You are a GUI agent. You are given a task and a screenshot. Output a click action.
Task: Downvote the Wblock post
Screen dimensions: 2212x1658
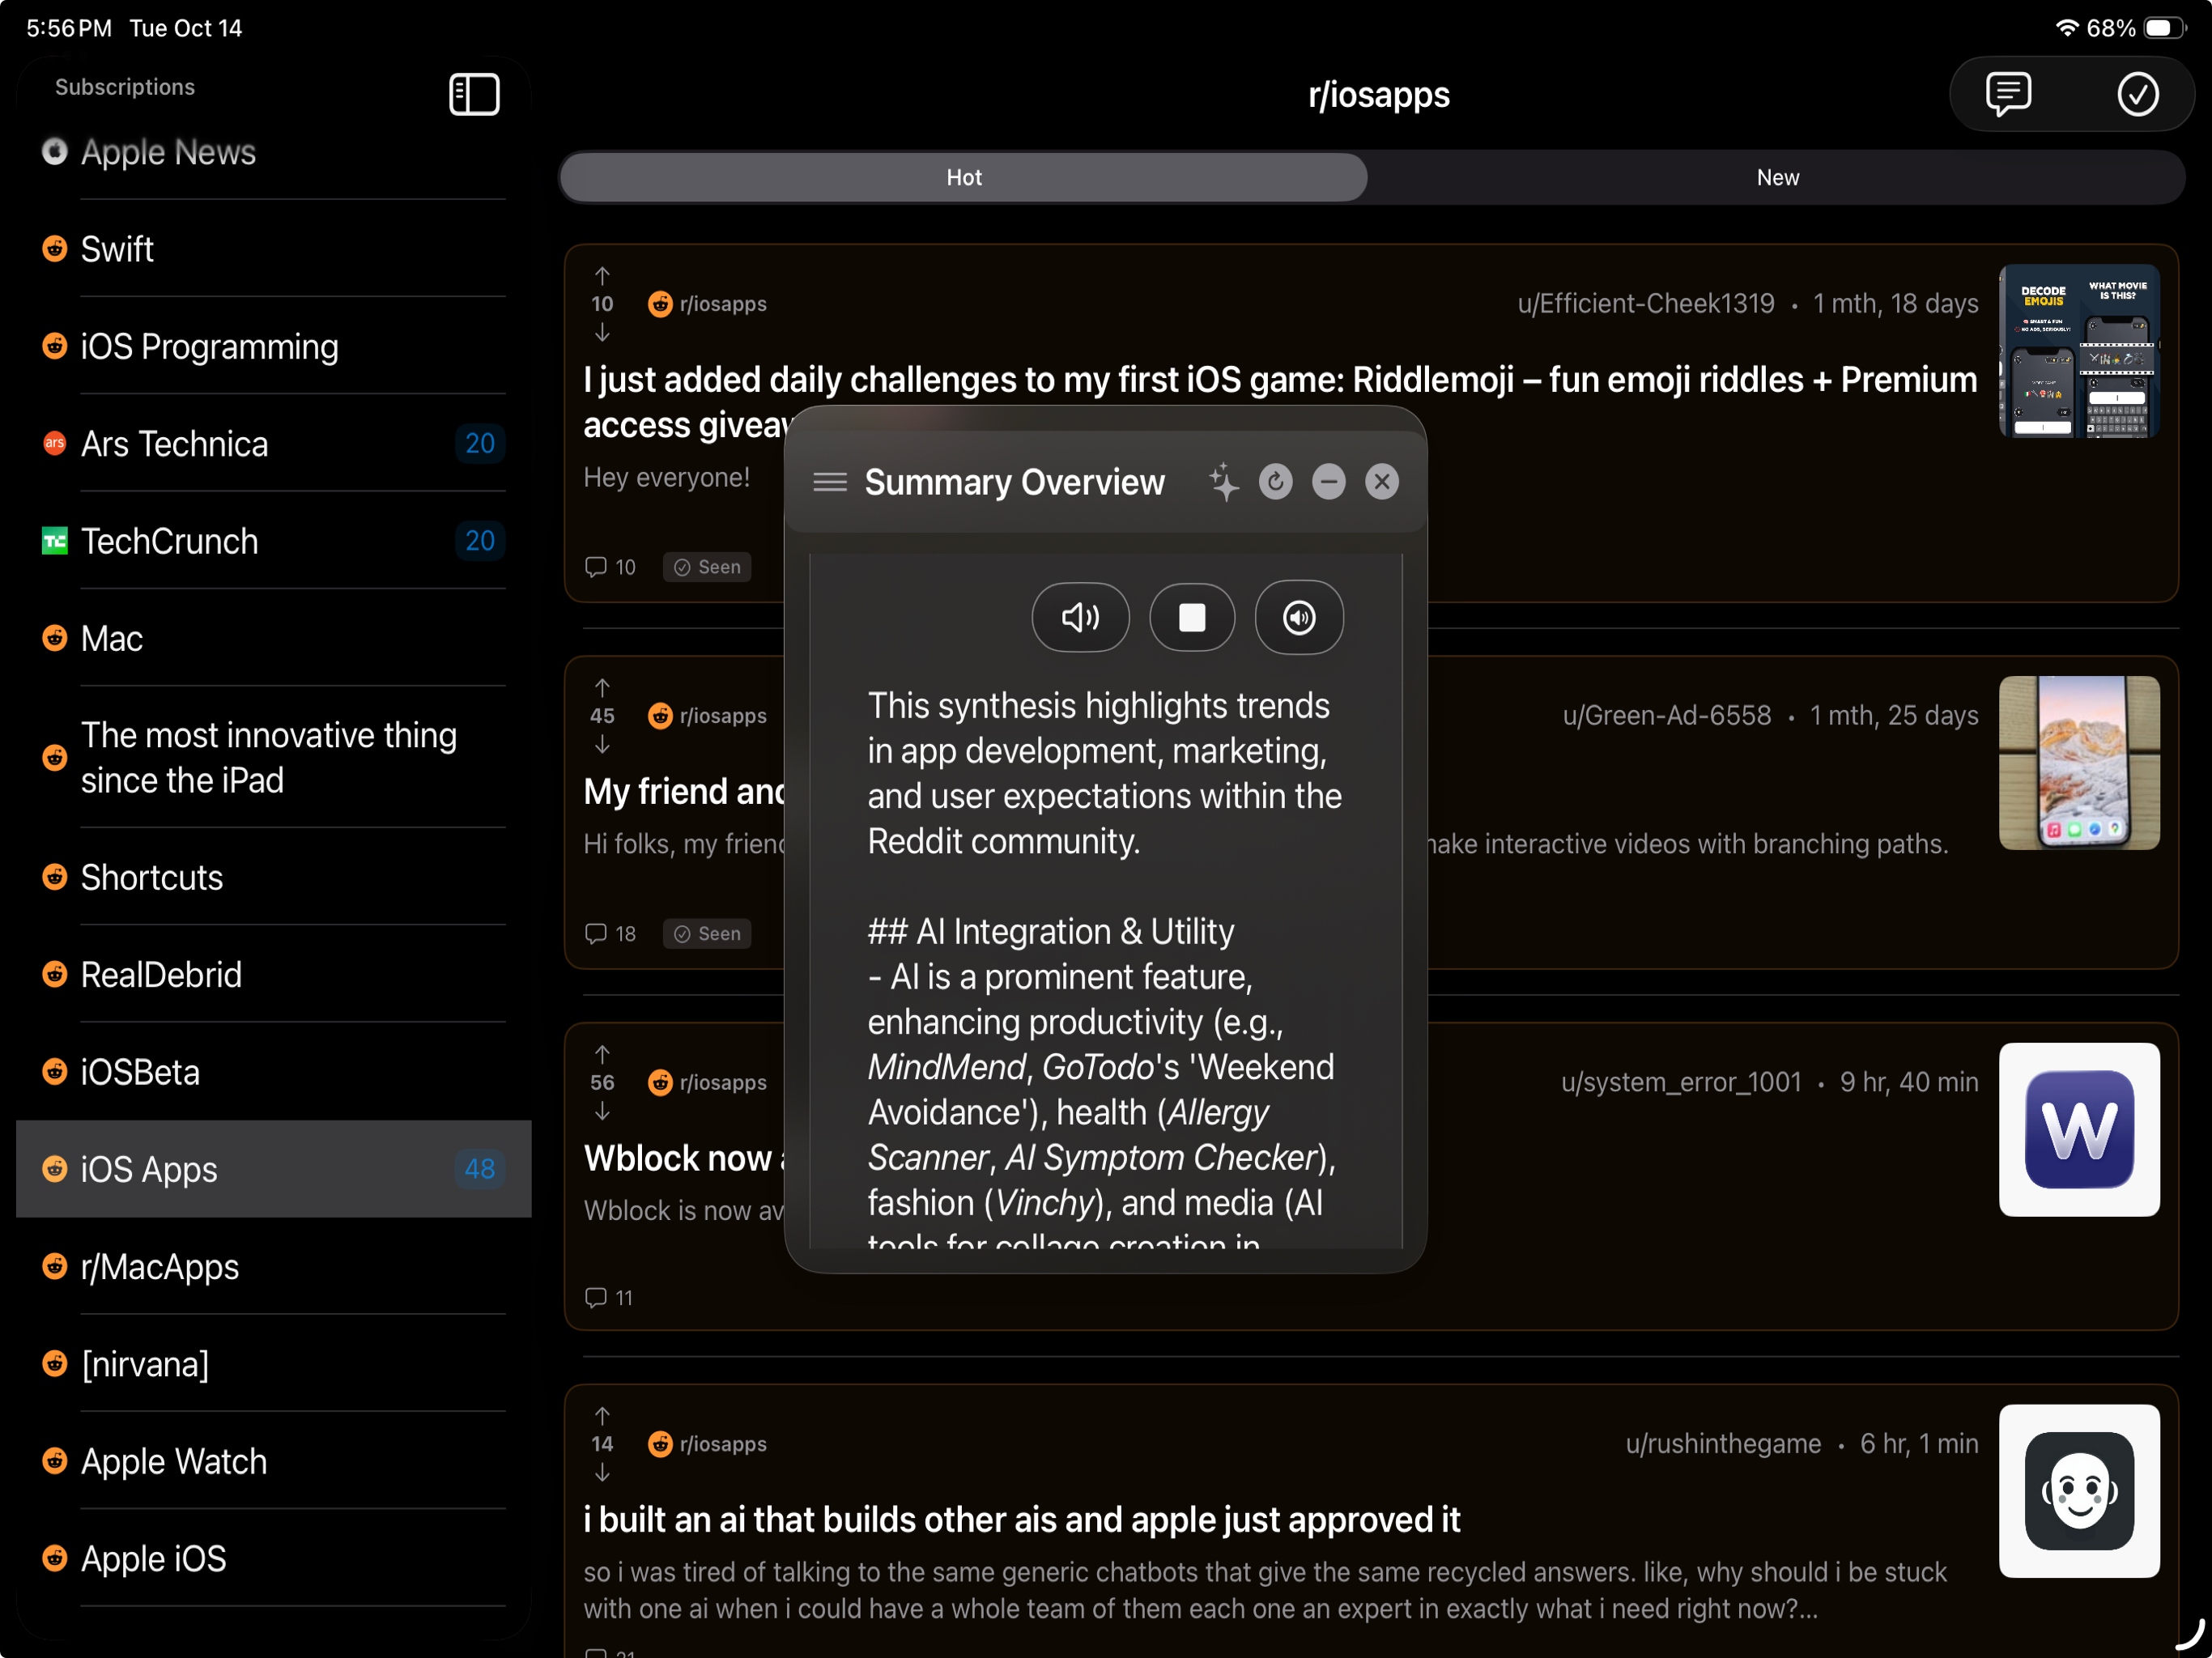[x=602, y=1111]
